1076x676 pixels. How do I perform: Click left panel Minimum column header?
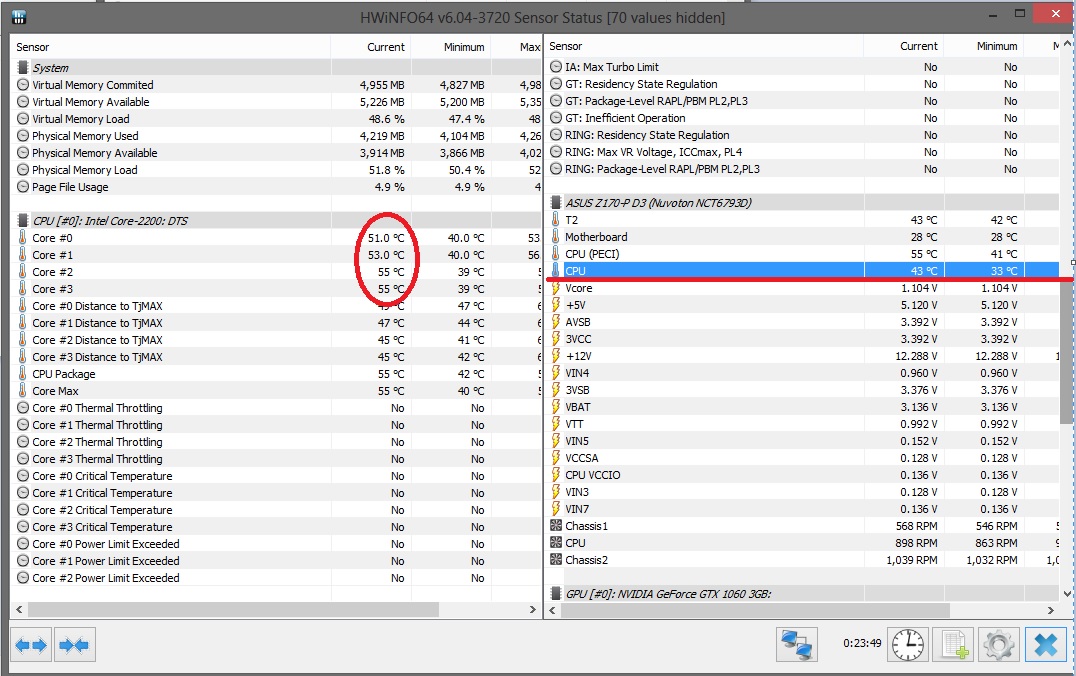click(x=451, y=47)
